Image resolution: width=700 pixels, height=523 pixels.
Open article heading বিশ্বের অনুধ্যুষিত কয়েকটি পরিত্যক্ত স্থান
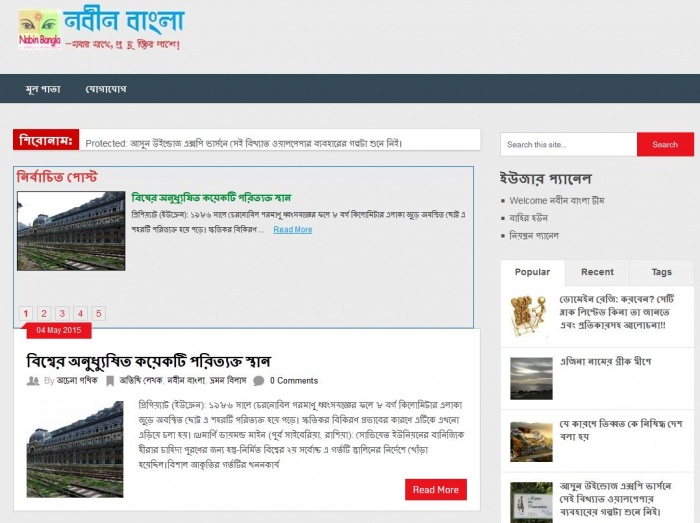coord(149,361)
